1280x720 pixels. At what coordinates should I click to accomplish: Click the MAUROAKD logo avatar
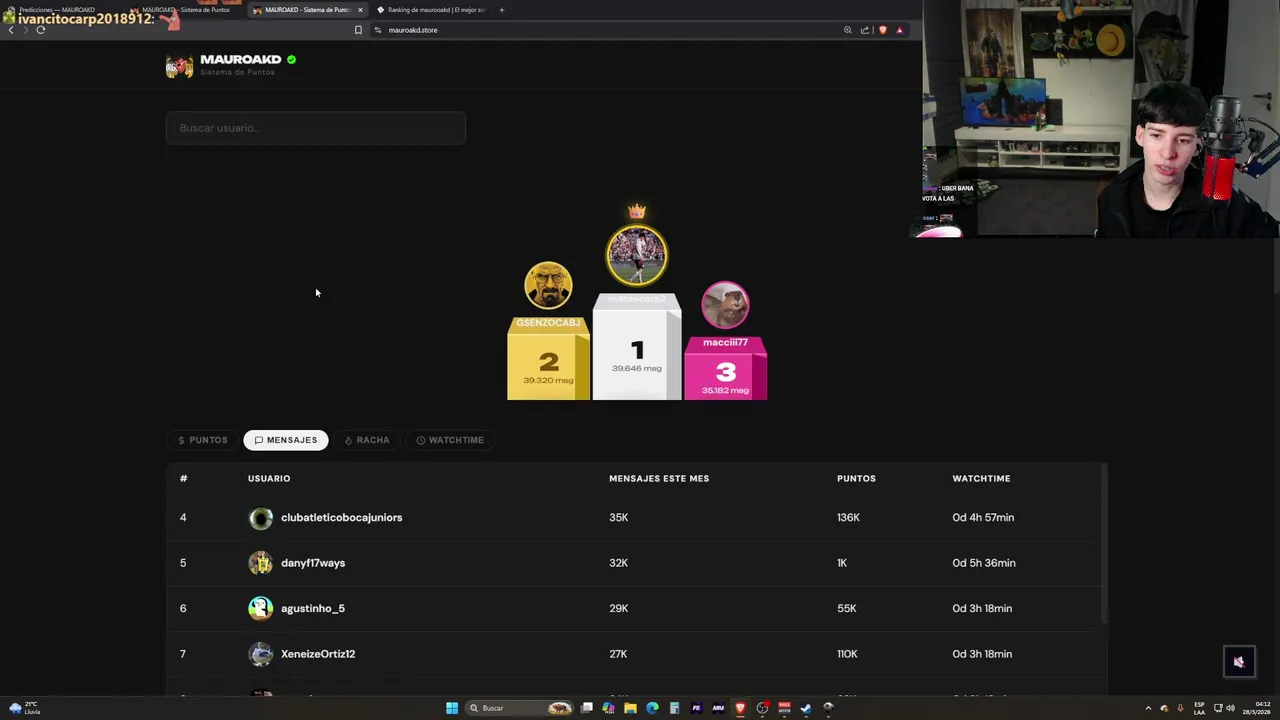coord(179,66)
